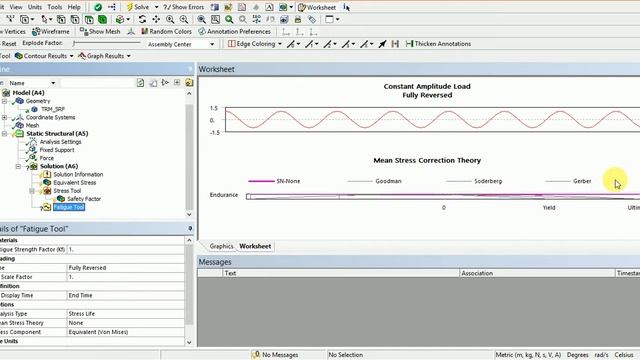Select the Fatigue Tool item
The width and height of the screenshot is (640, 360).
coord(69,207)
